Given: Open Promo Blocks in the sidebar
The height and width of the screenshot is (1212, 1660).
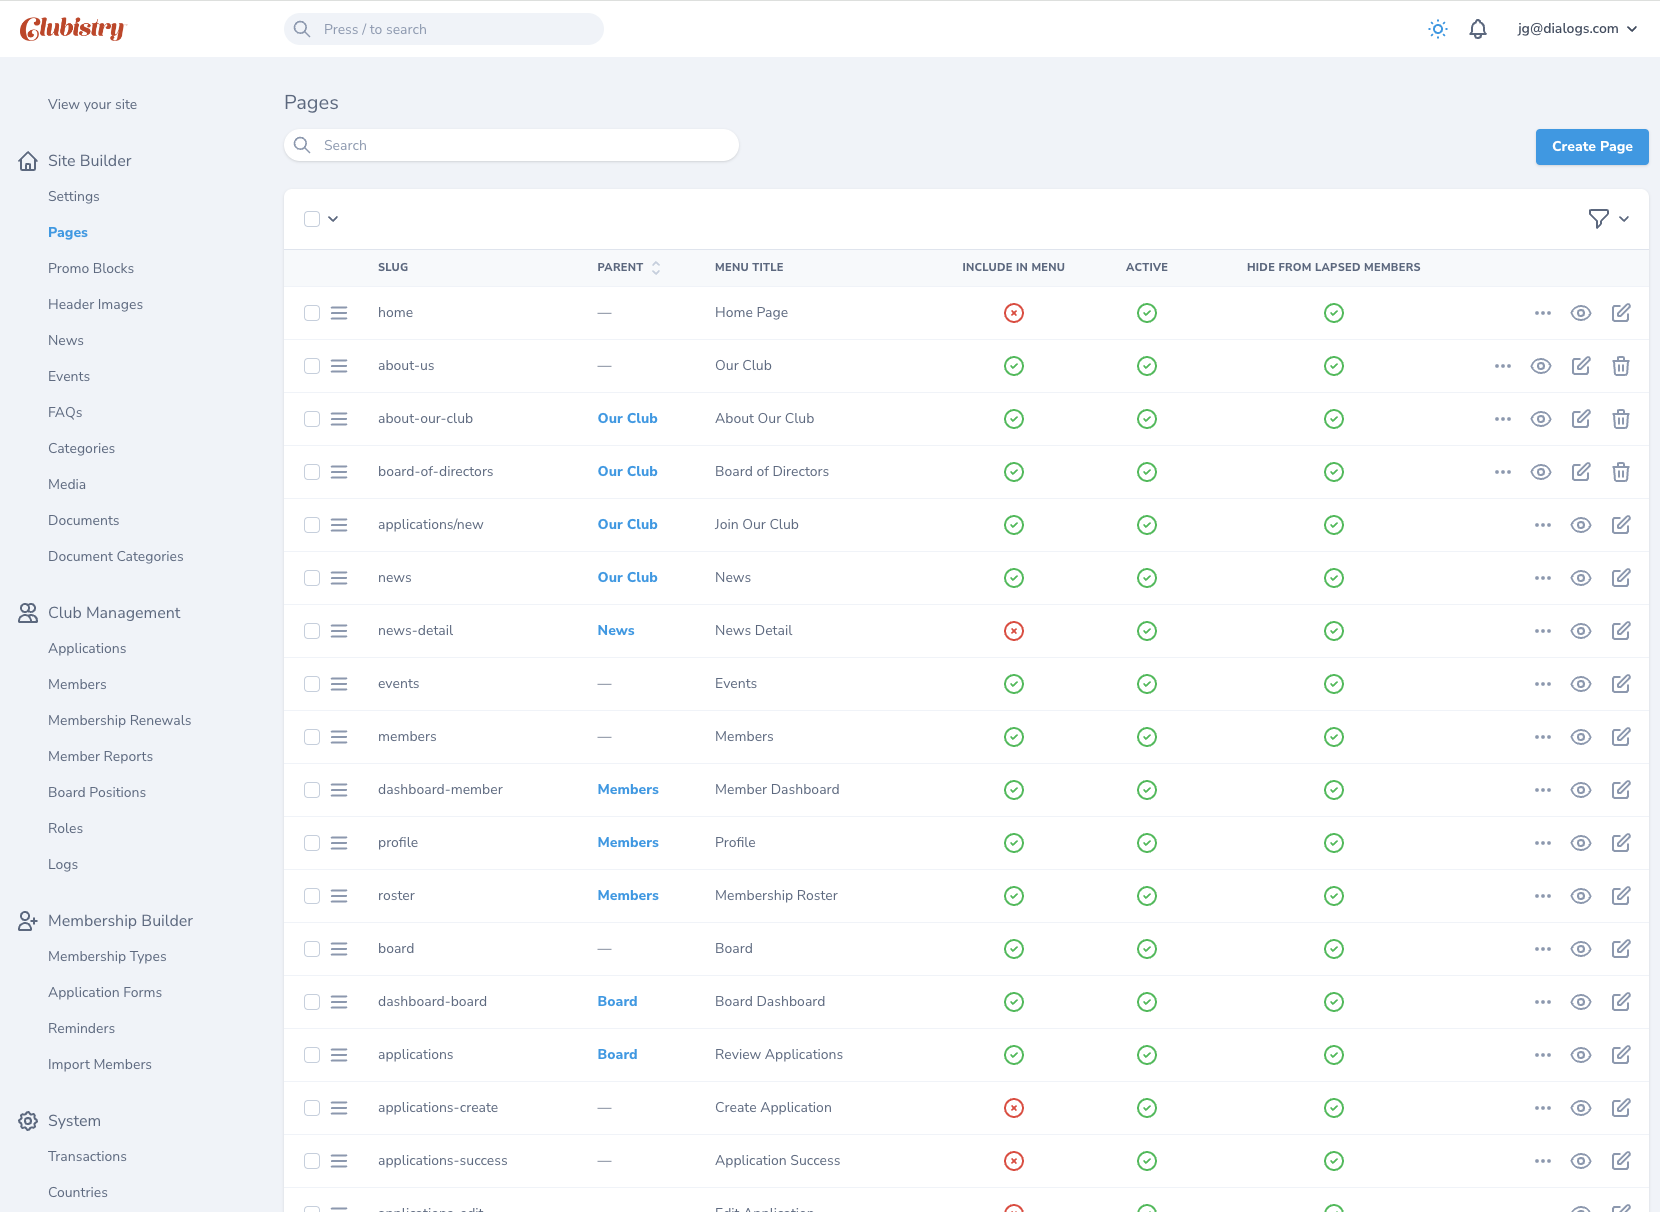Looking at the screenshot, I should (91, 268).
